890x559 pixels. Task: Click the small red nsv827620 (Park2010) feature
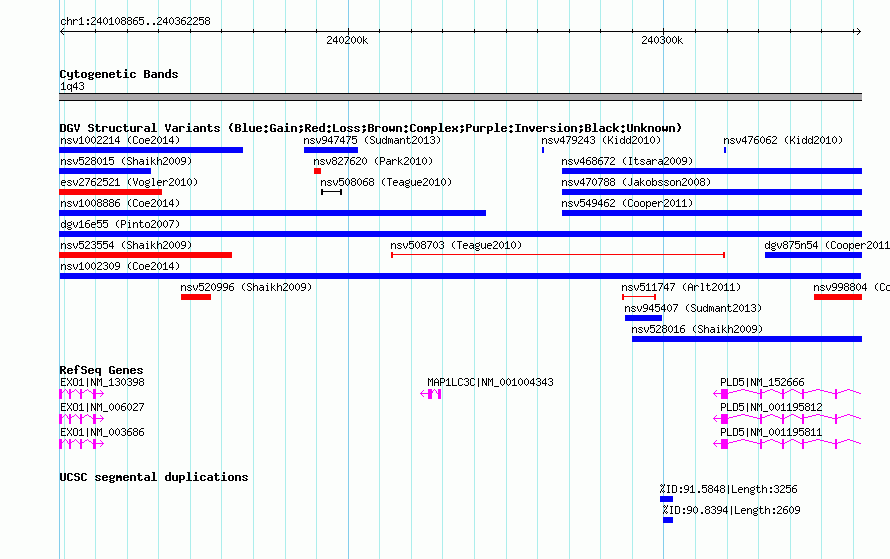pyautogui.click(x=317, y=171)
